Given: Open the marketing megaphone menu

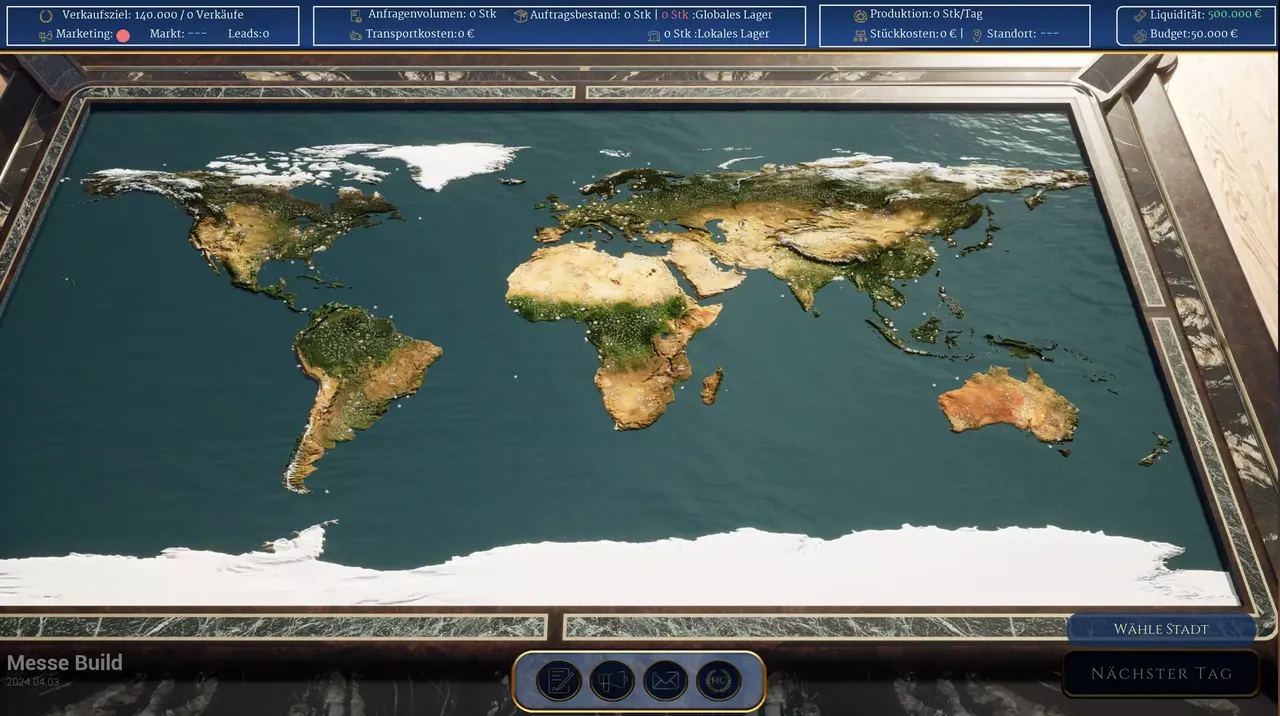Looking at the screenshot, I should click(x=612, y=681).
